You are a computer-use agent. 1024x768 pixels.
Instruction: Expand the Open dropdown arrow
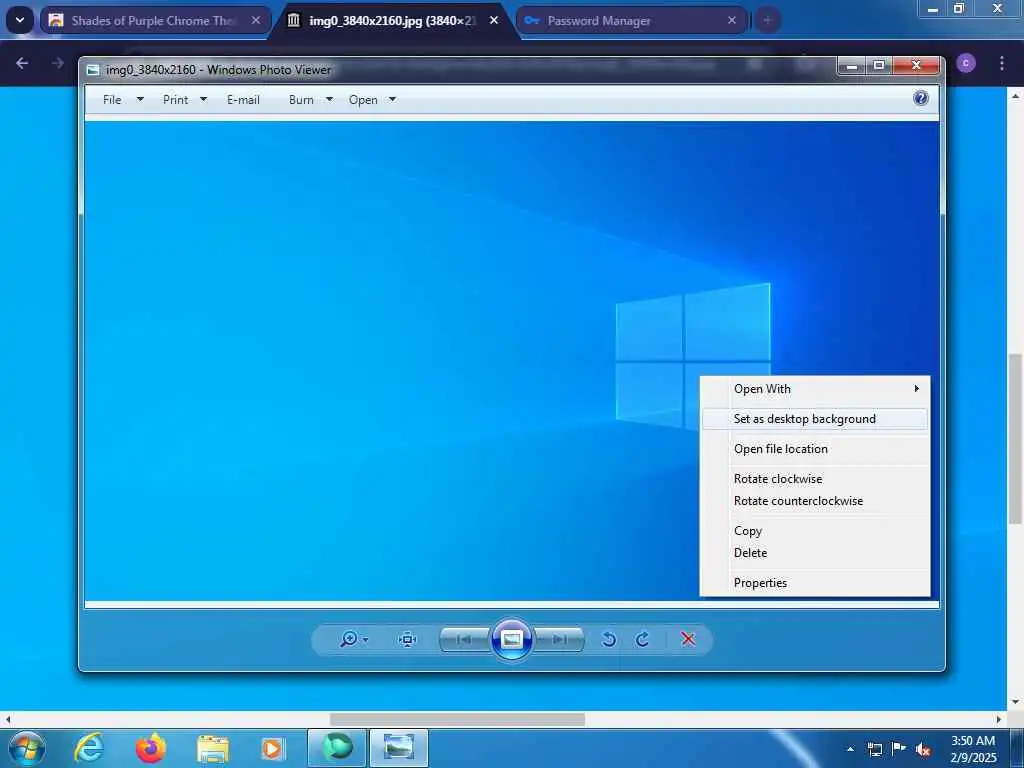coord(392,100)
